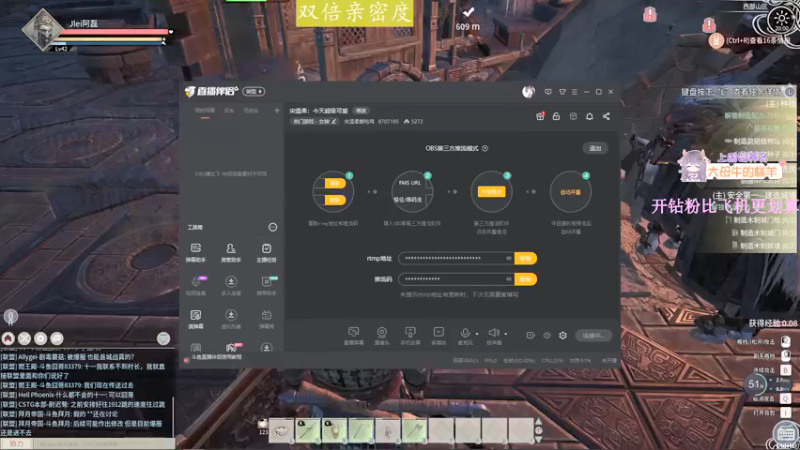Viewport: 800px width, 450px height.
Task: Open the 主播任务 tool
Action: (x=266, y=253)
